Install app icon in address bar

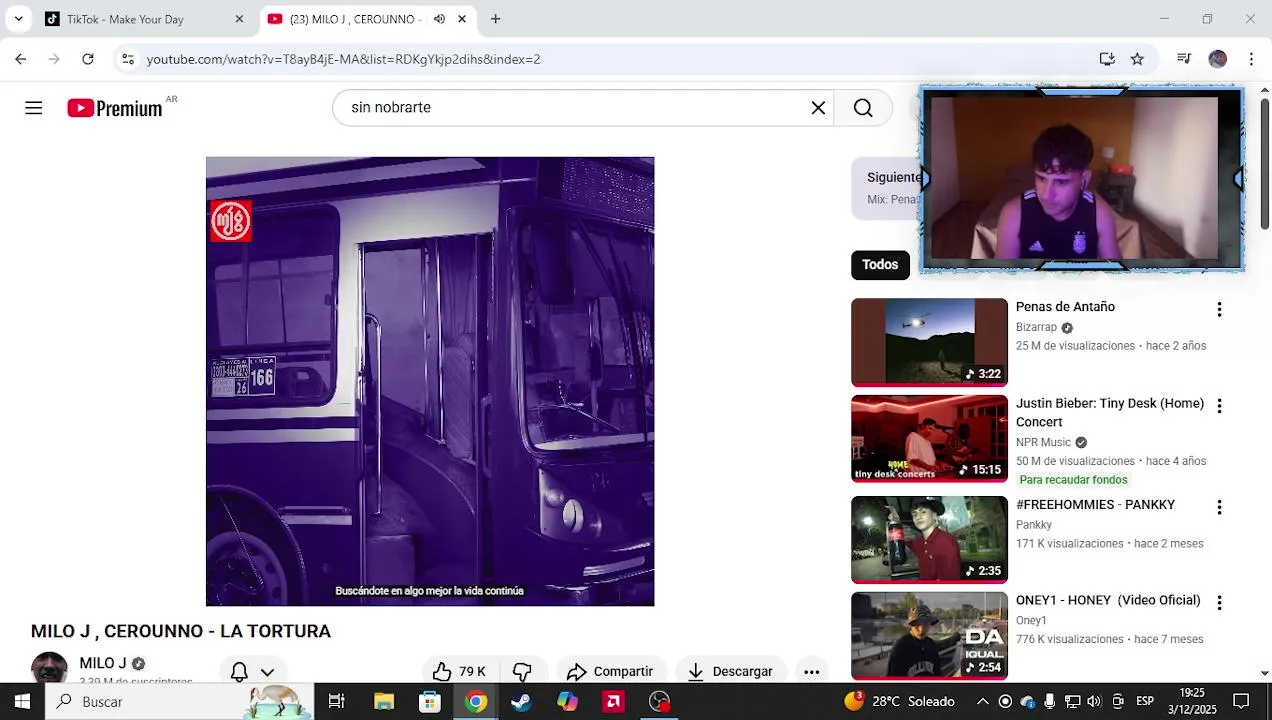[1107, 59]
